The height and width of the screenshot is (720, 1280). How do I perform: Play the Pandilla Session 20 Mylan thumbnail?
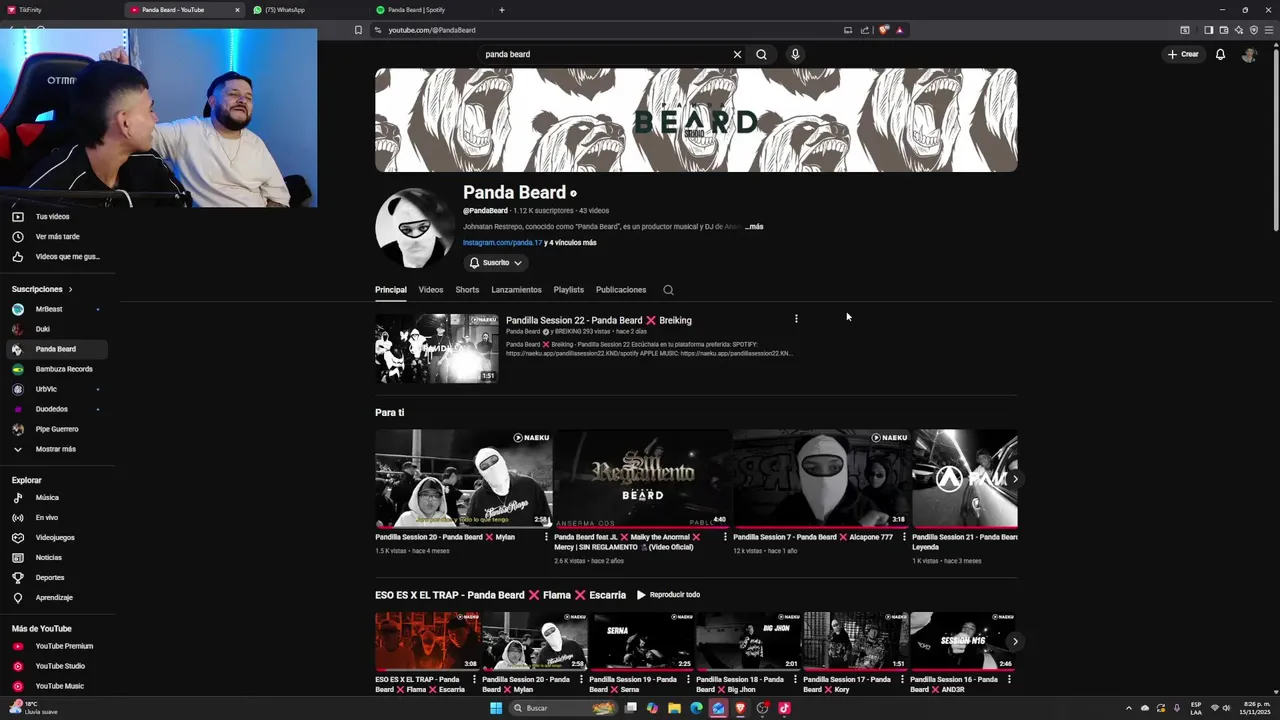click(x=463, y=478)
